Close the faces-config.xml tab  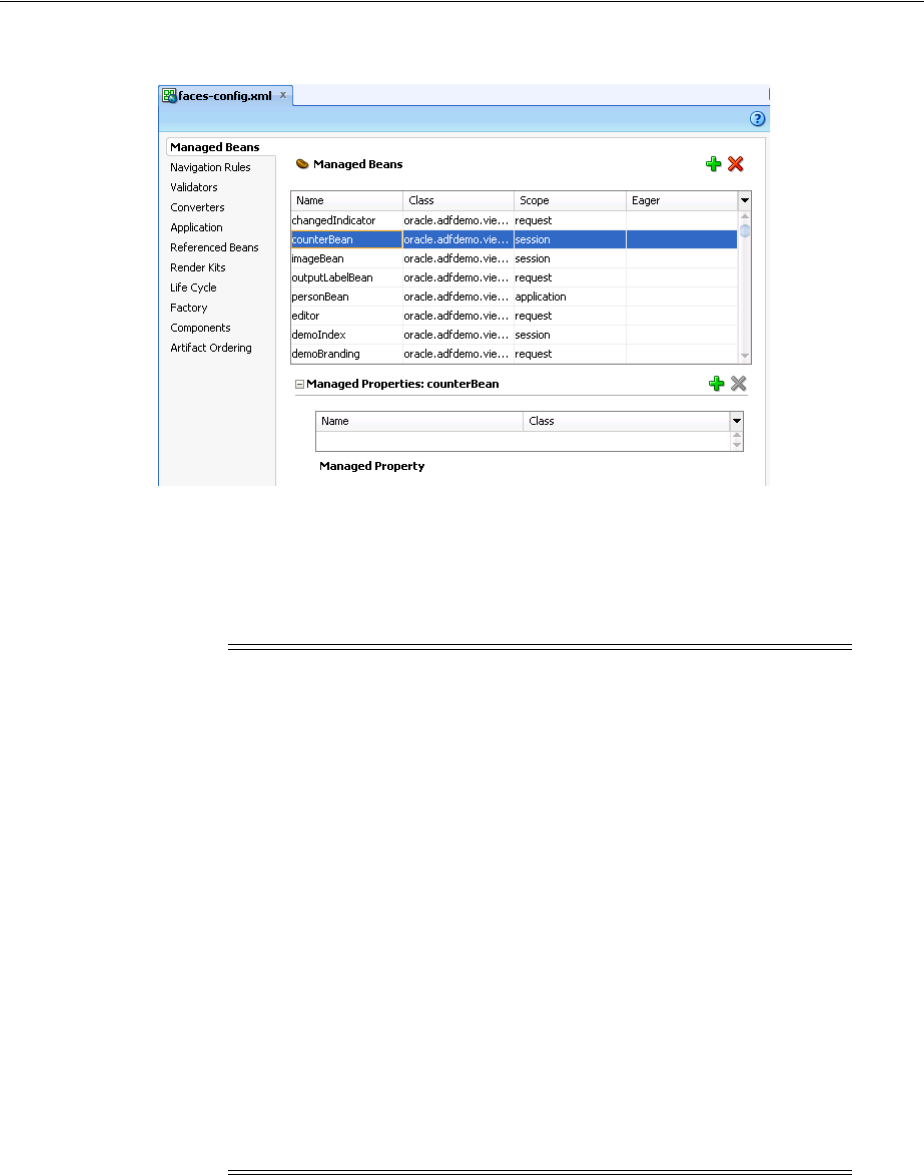(283, 95)
